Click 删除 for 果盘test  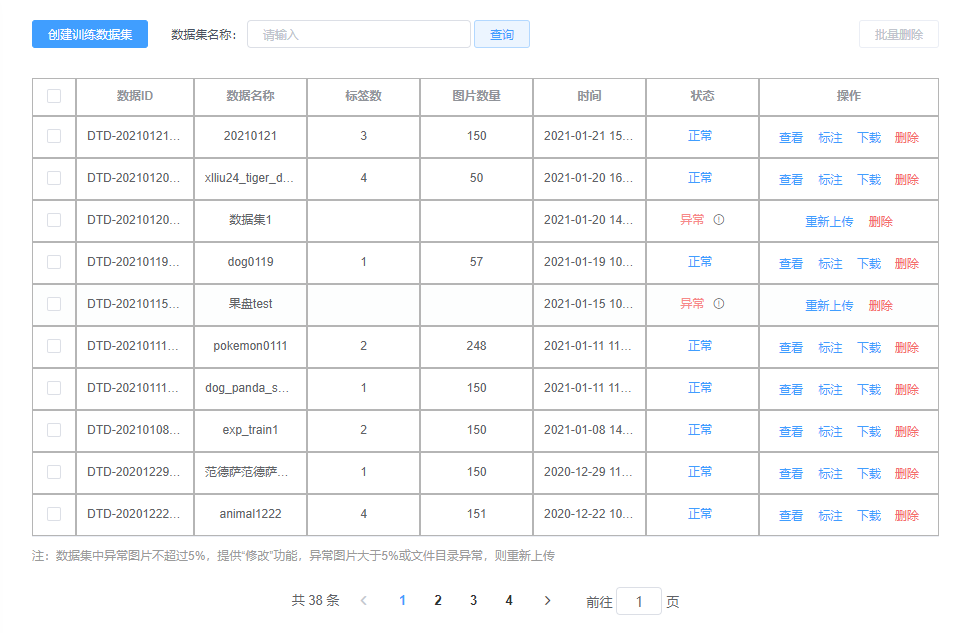(x=881, y=306)
